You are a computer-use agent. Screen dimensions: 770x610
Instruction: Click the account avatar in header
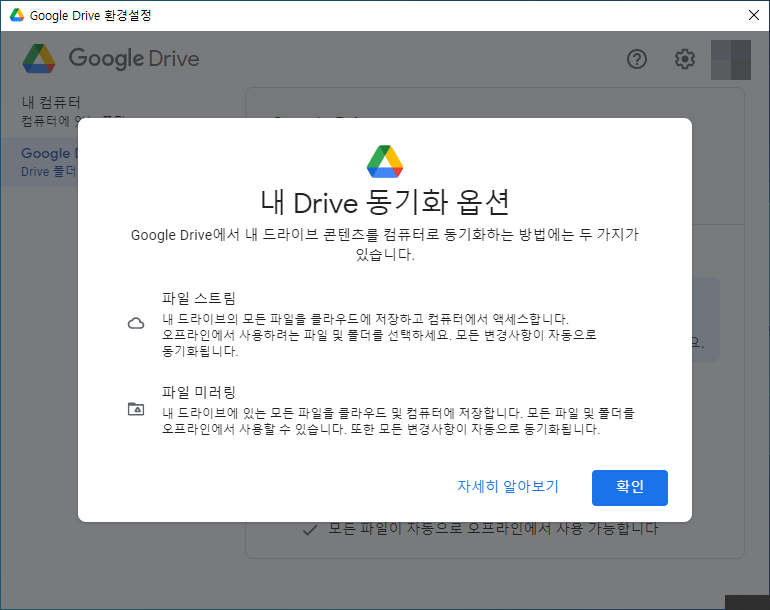coord(731,60)
